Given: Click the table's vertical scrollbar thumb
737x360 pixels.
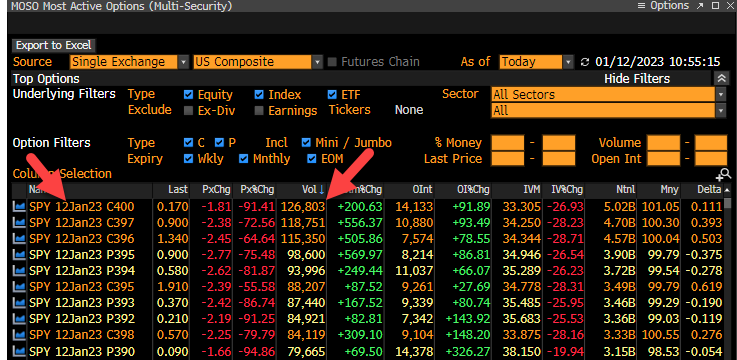Looking at the screenshot, I should click(x=728, y=203).
